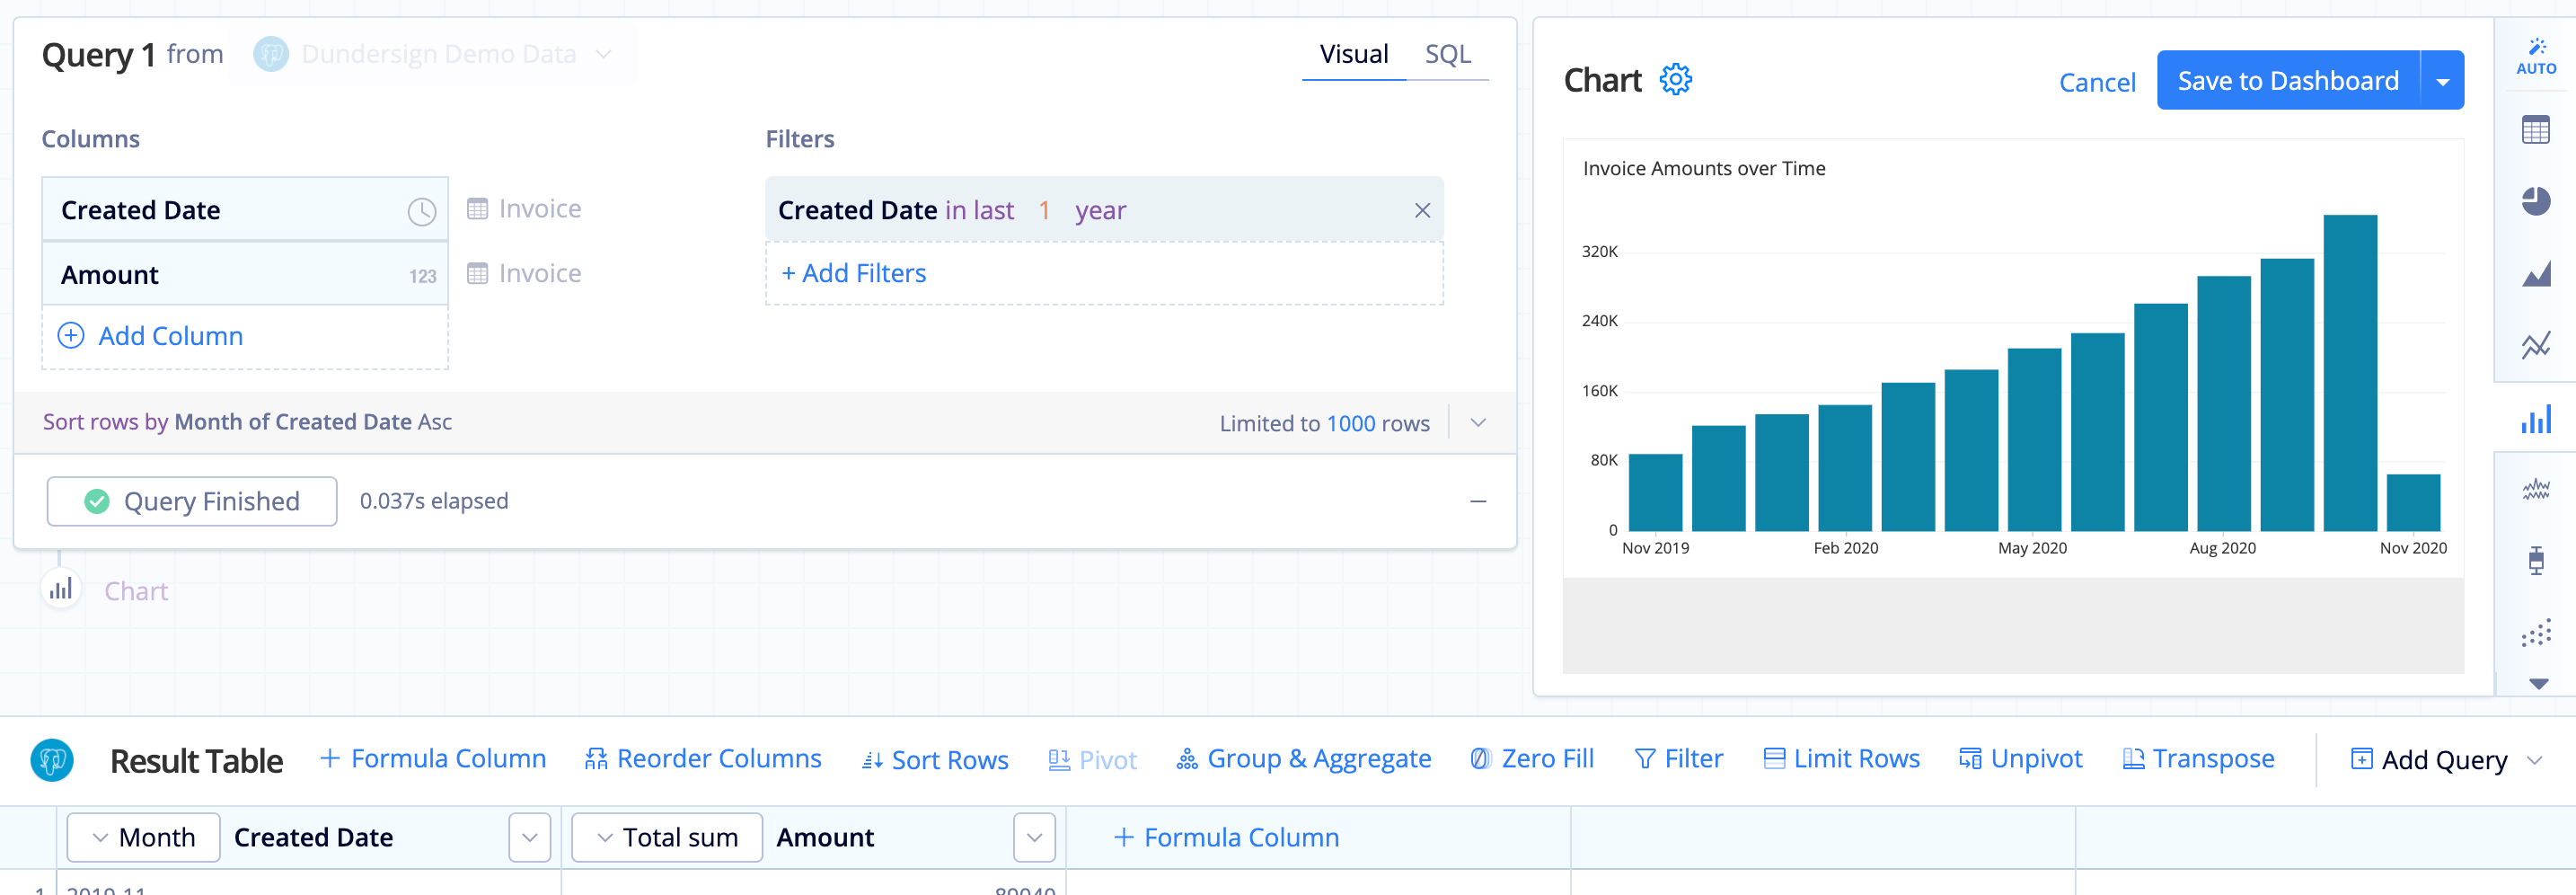Click the Query Finished button
2576x895 pixels.
[192, 501]
